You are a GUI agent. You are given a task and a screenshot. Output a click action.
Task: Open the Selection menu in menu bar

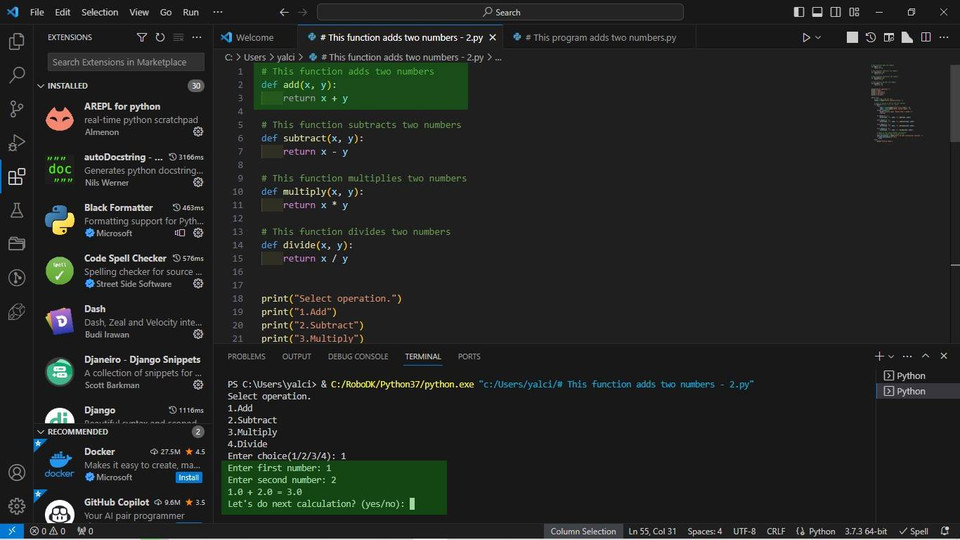[99, 12]
